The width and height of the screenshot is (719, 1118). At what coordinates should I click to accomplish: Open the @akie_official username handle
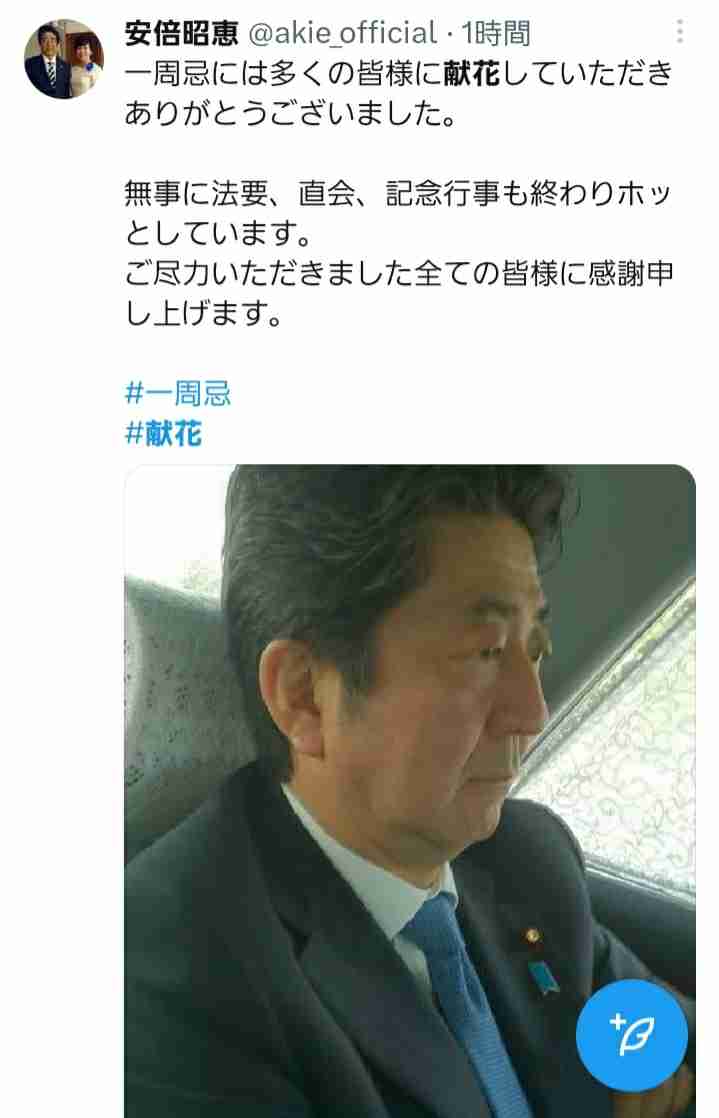(342, 33)
